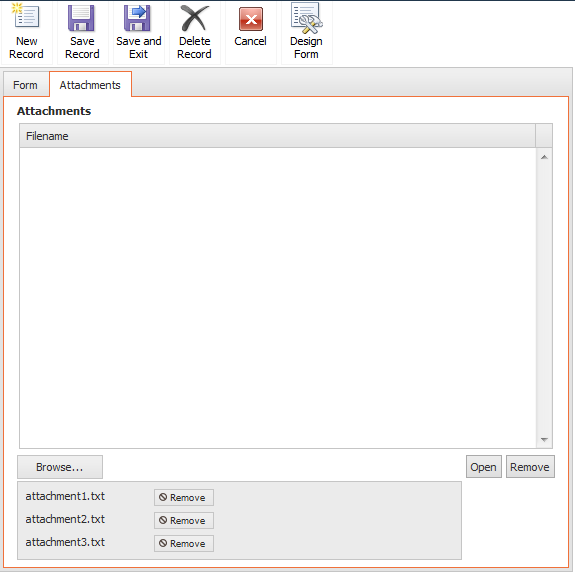Remove attachment2.txt from upload list

pyautogui.click(x=184, y=520)
